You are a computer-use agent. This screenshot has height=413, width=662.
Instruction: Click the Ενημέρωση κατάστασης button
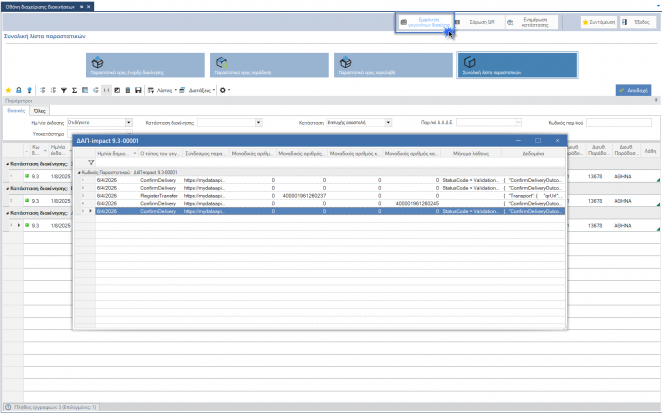point(532,22)
